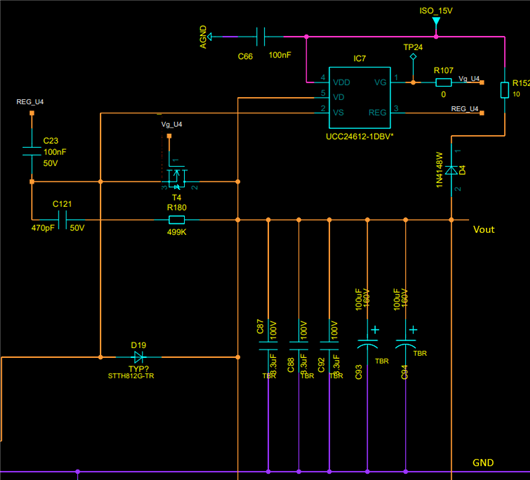Viewport: 530px width, 480px height.
Task: Click the R107 resistor symbol
Action: coord(443,82)
